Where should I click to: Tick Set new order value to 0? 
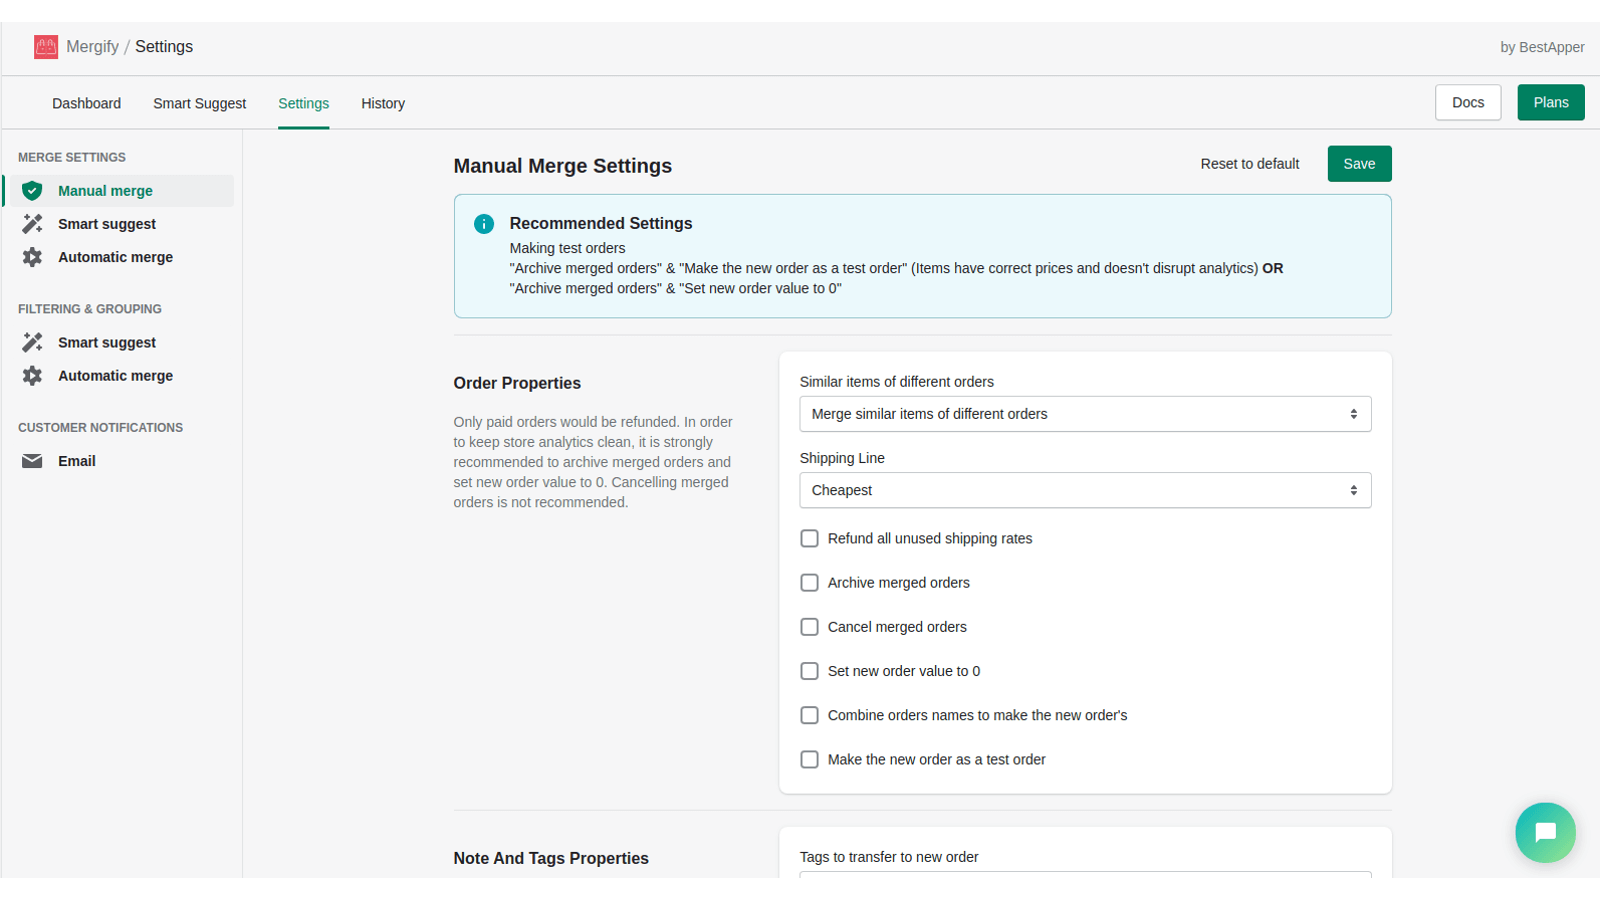click(x=809, y=671)
